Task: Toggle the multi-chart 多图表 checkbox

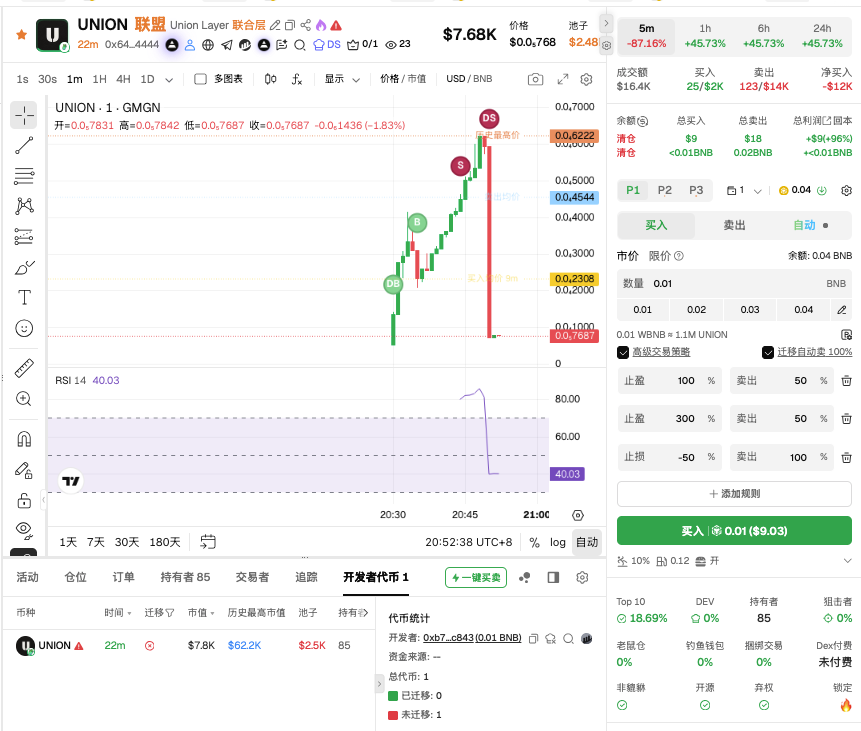Action: pos(200,79)
